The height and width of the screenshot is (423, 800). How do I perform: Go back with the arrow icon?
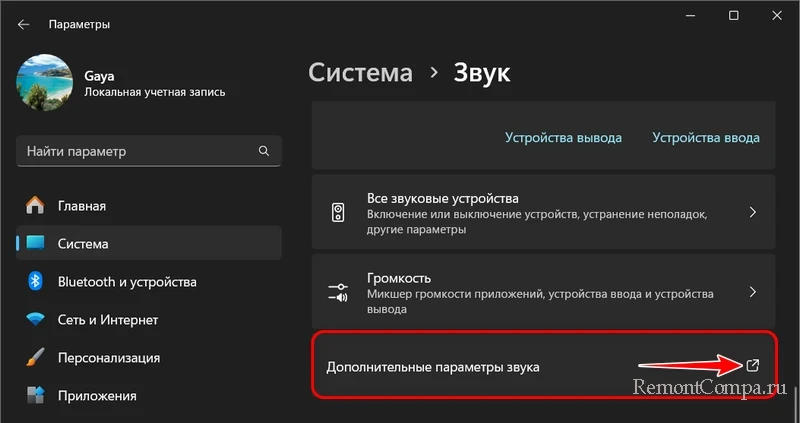[x=23, y=24]
